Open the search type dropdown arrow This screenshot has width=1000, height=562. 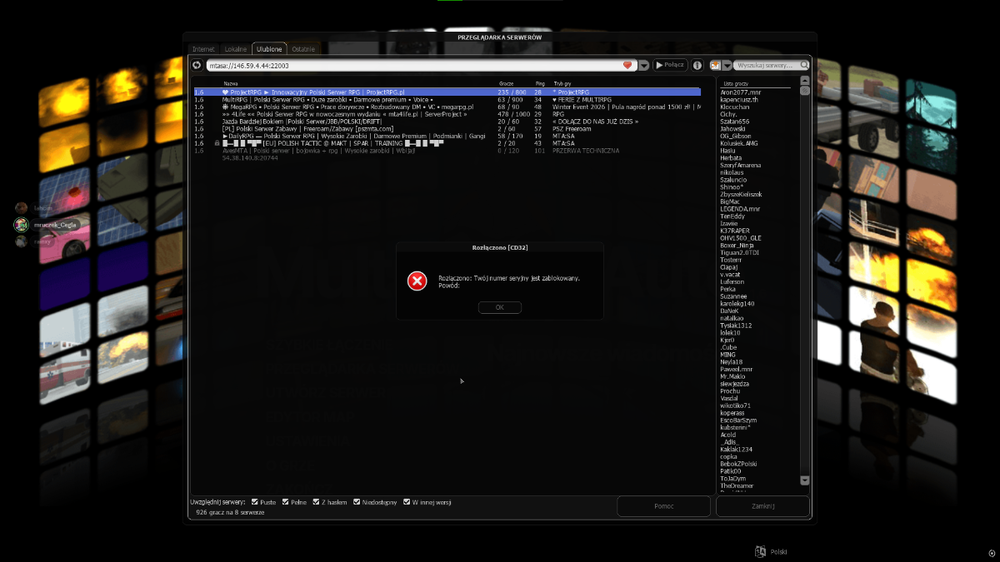727,65
